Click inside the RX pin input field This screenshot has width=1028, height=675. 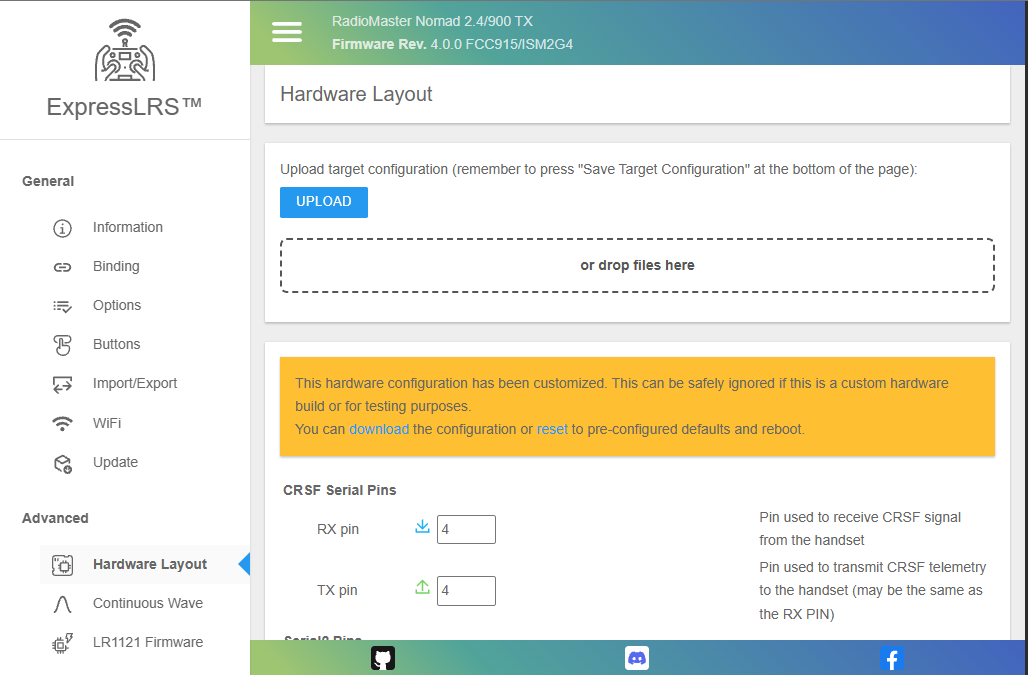coord(466,529)
